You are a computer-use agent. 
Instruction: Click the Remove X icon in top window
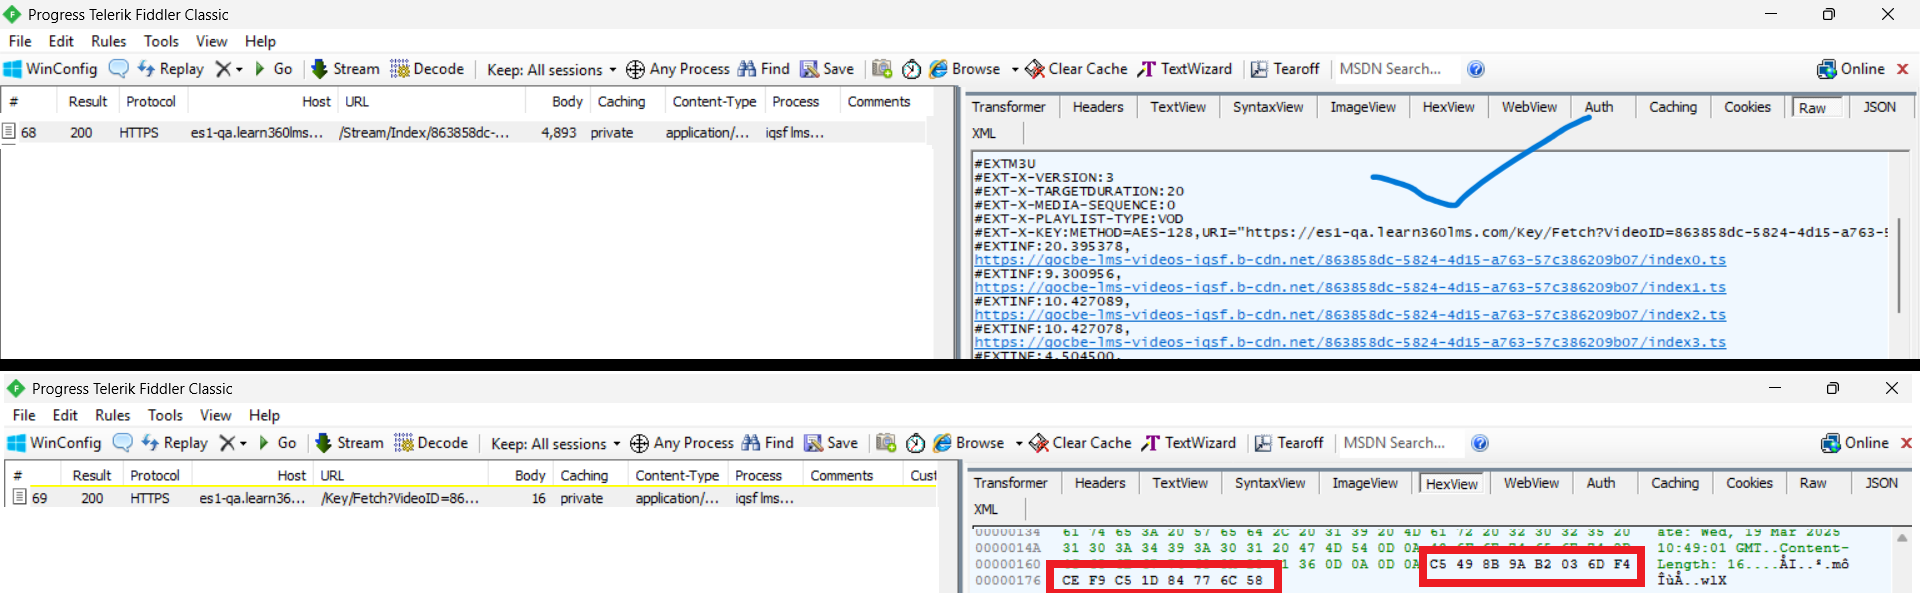(x=223, y=69)
